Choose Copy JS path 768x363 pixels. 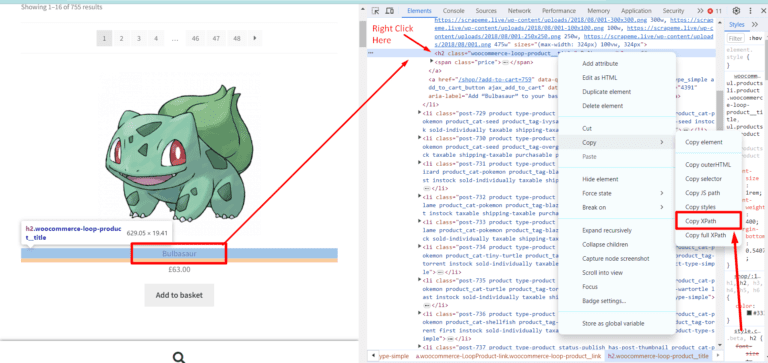(702, 193)
